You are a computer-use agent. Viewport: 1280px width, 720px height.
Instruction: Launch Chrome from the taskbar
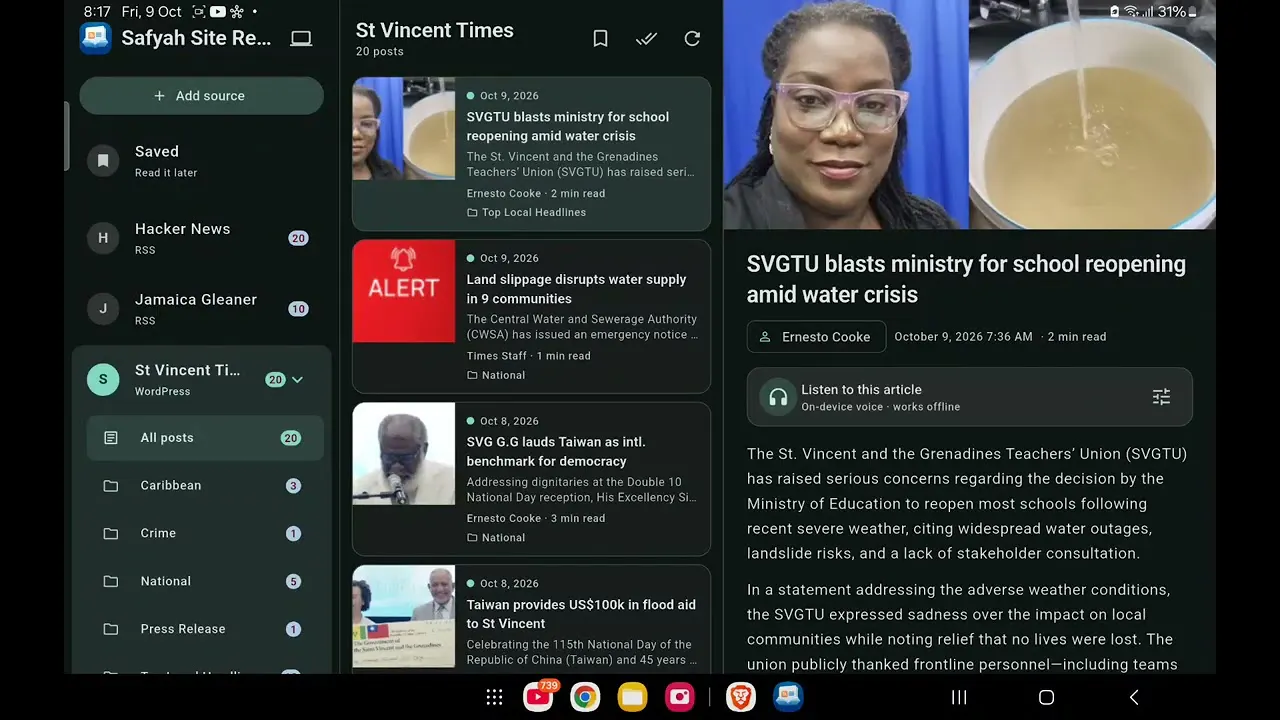585,697
